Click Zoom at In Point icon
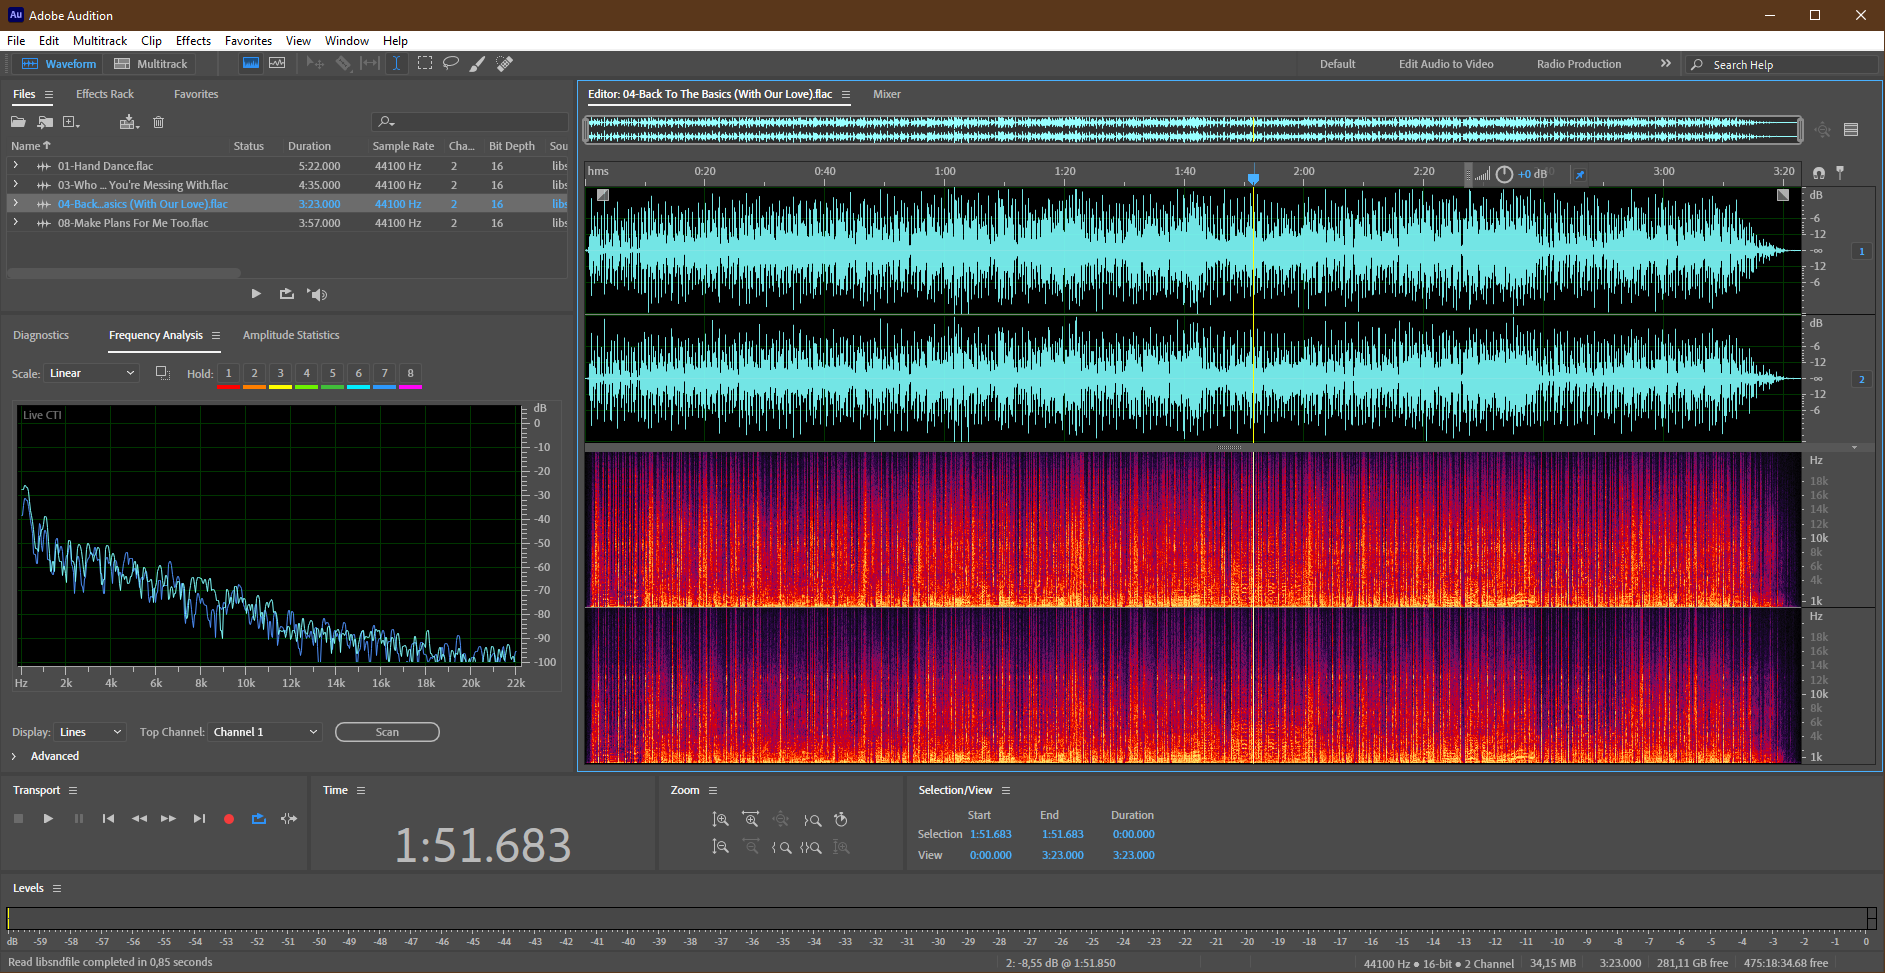The width and height of the screenshot is (1885, 973). [x=781, y=846]
